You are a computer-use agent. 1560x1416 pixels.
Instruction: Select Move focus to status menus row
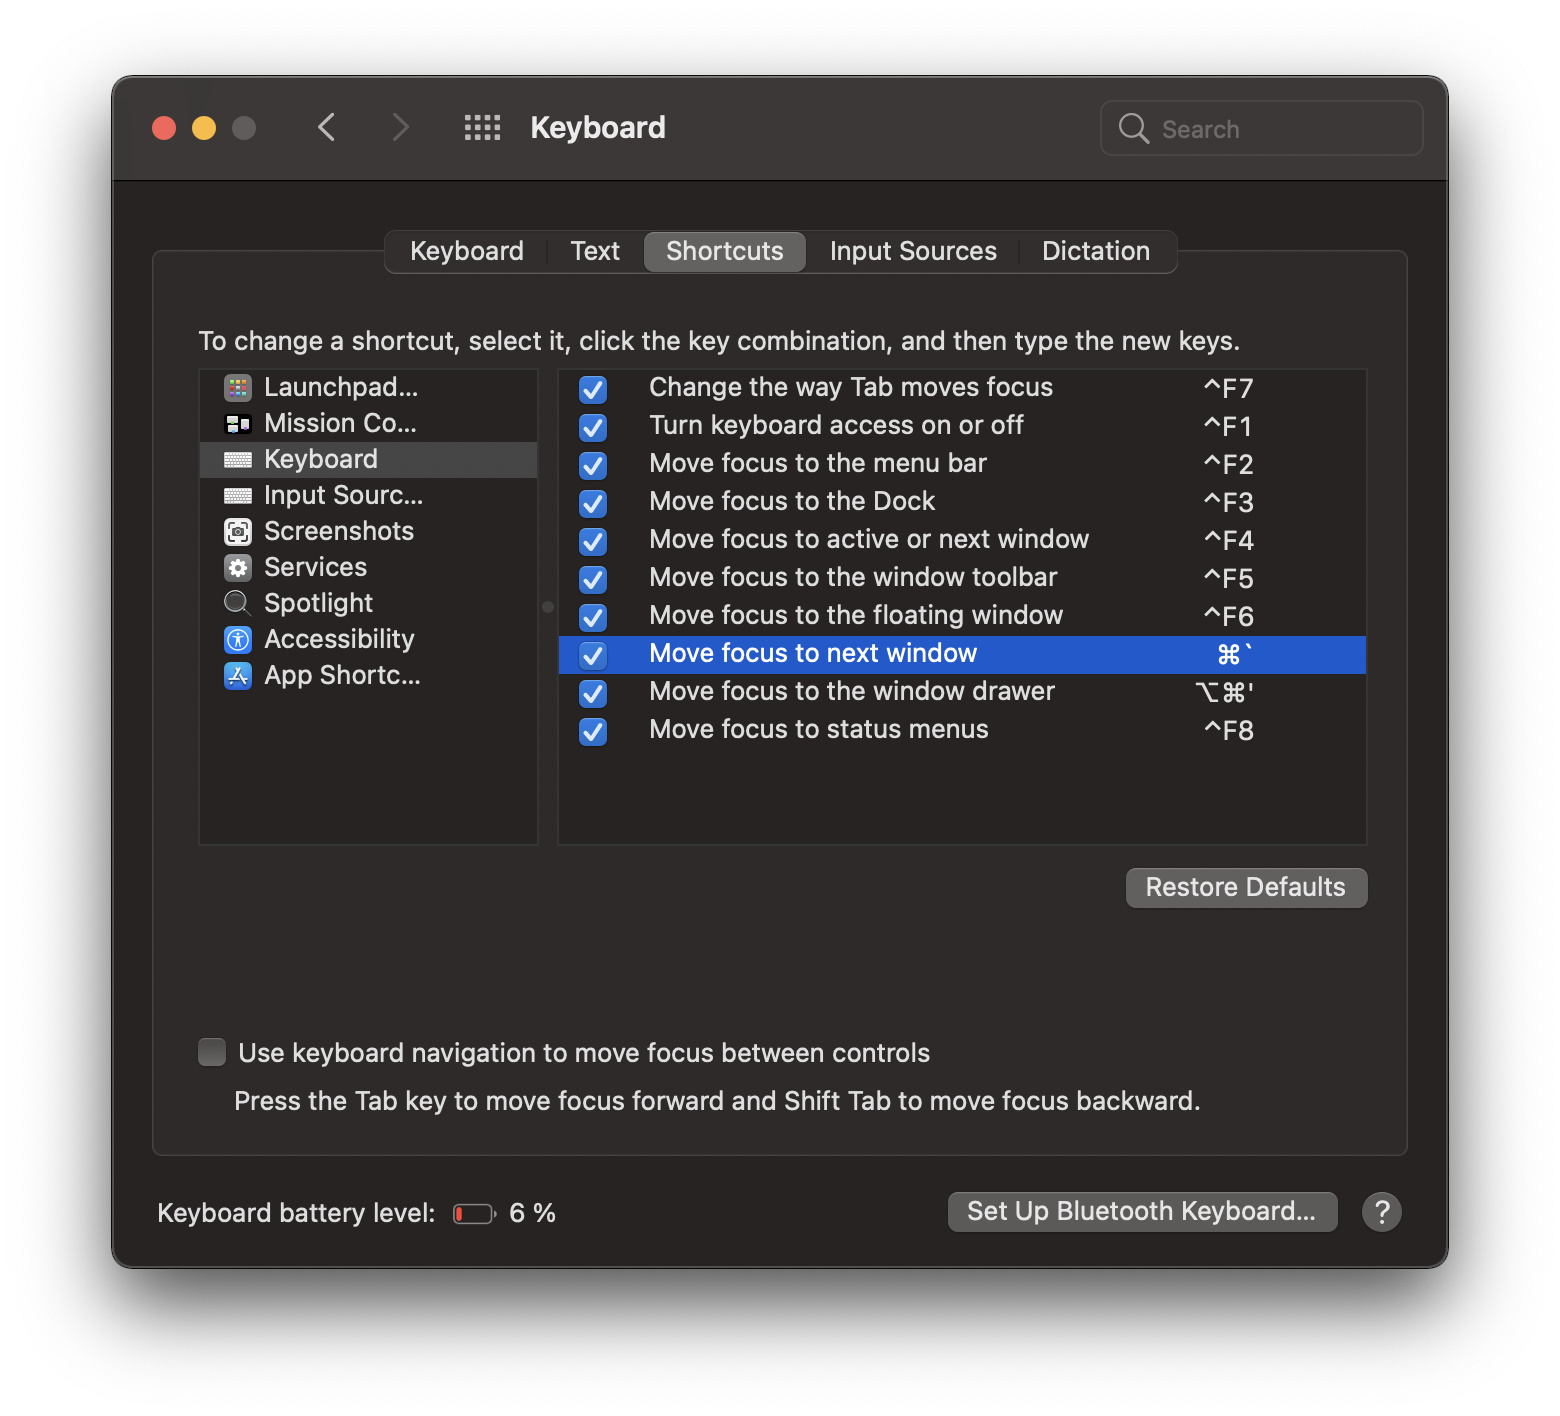tap(962, 730)
